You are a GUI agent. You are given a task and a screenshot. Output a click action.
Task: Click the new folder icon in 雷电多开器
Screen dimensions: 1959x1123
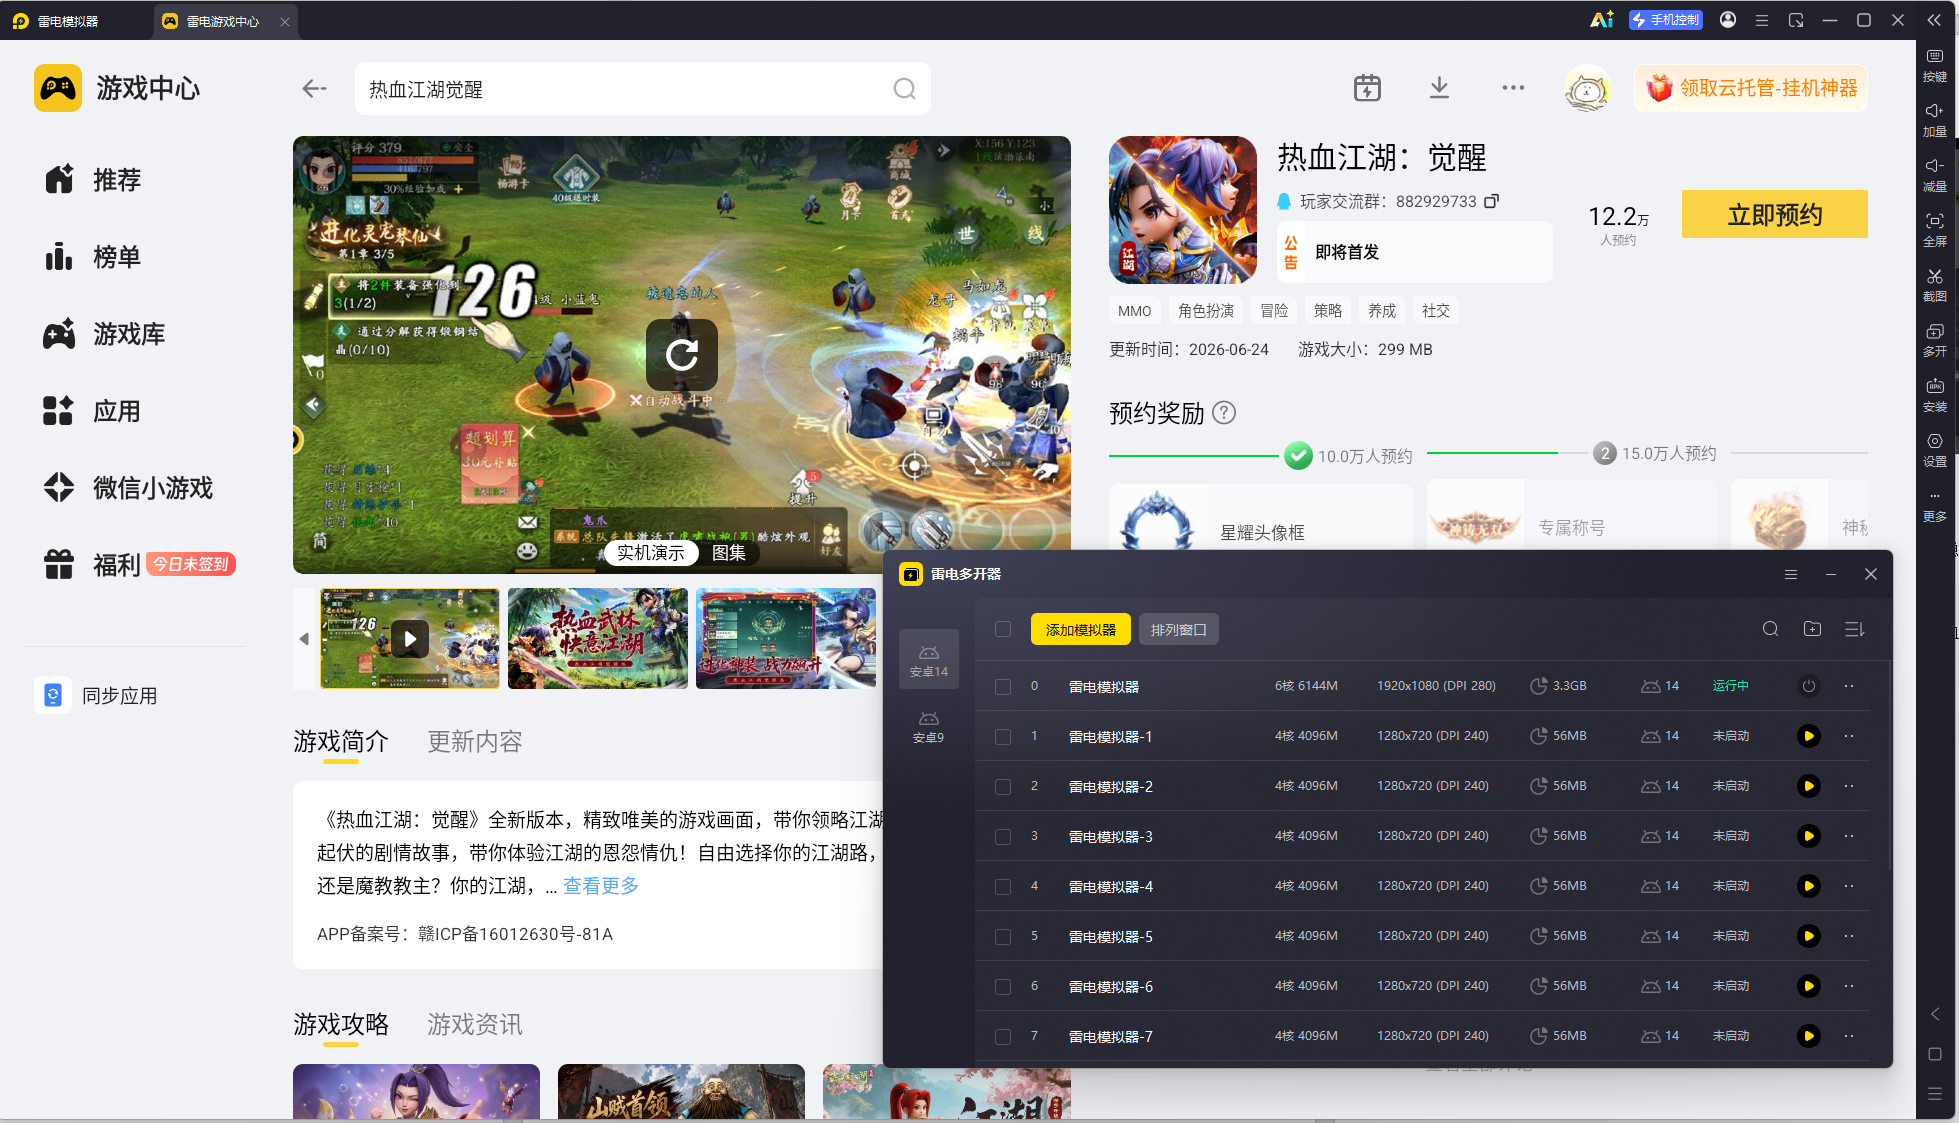(x=1812, y=629)
